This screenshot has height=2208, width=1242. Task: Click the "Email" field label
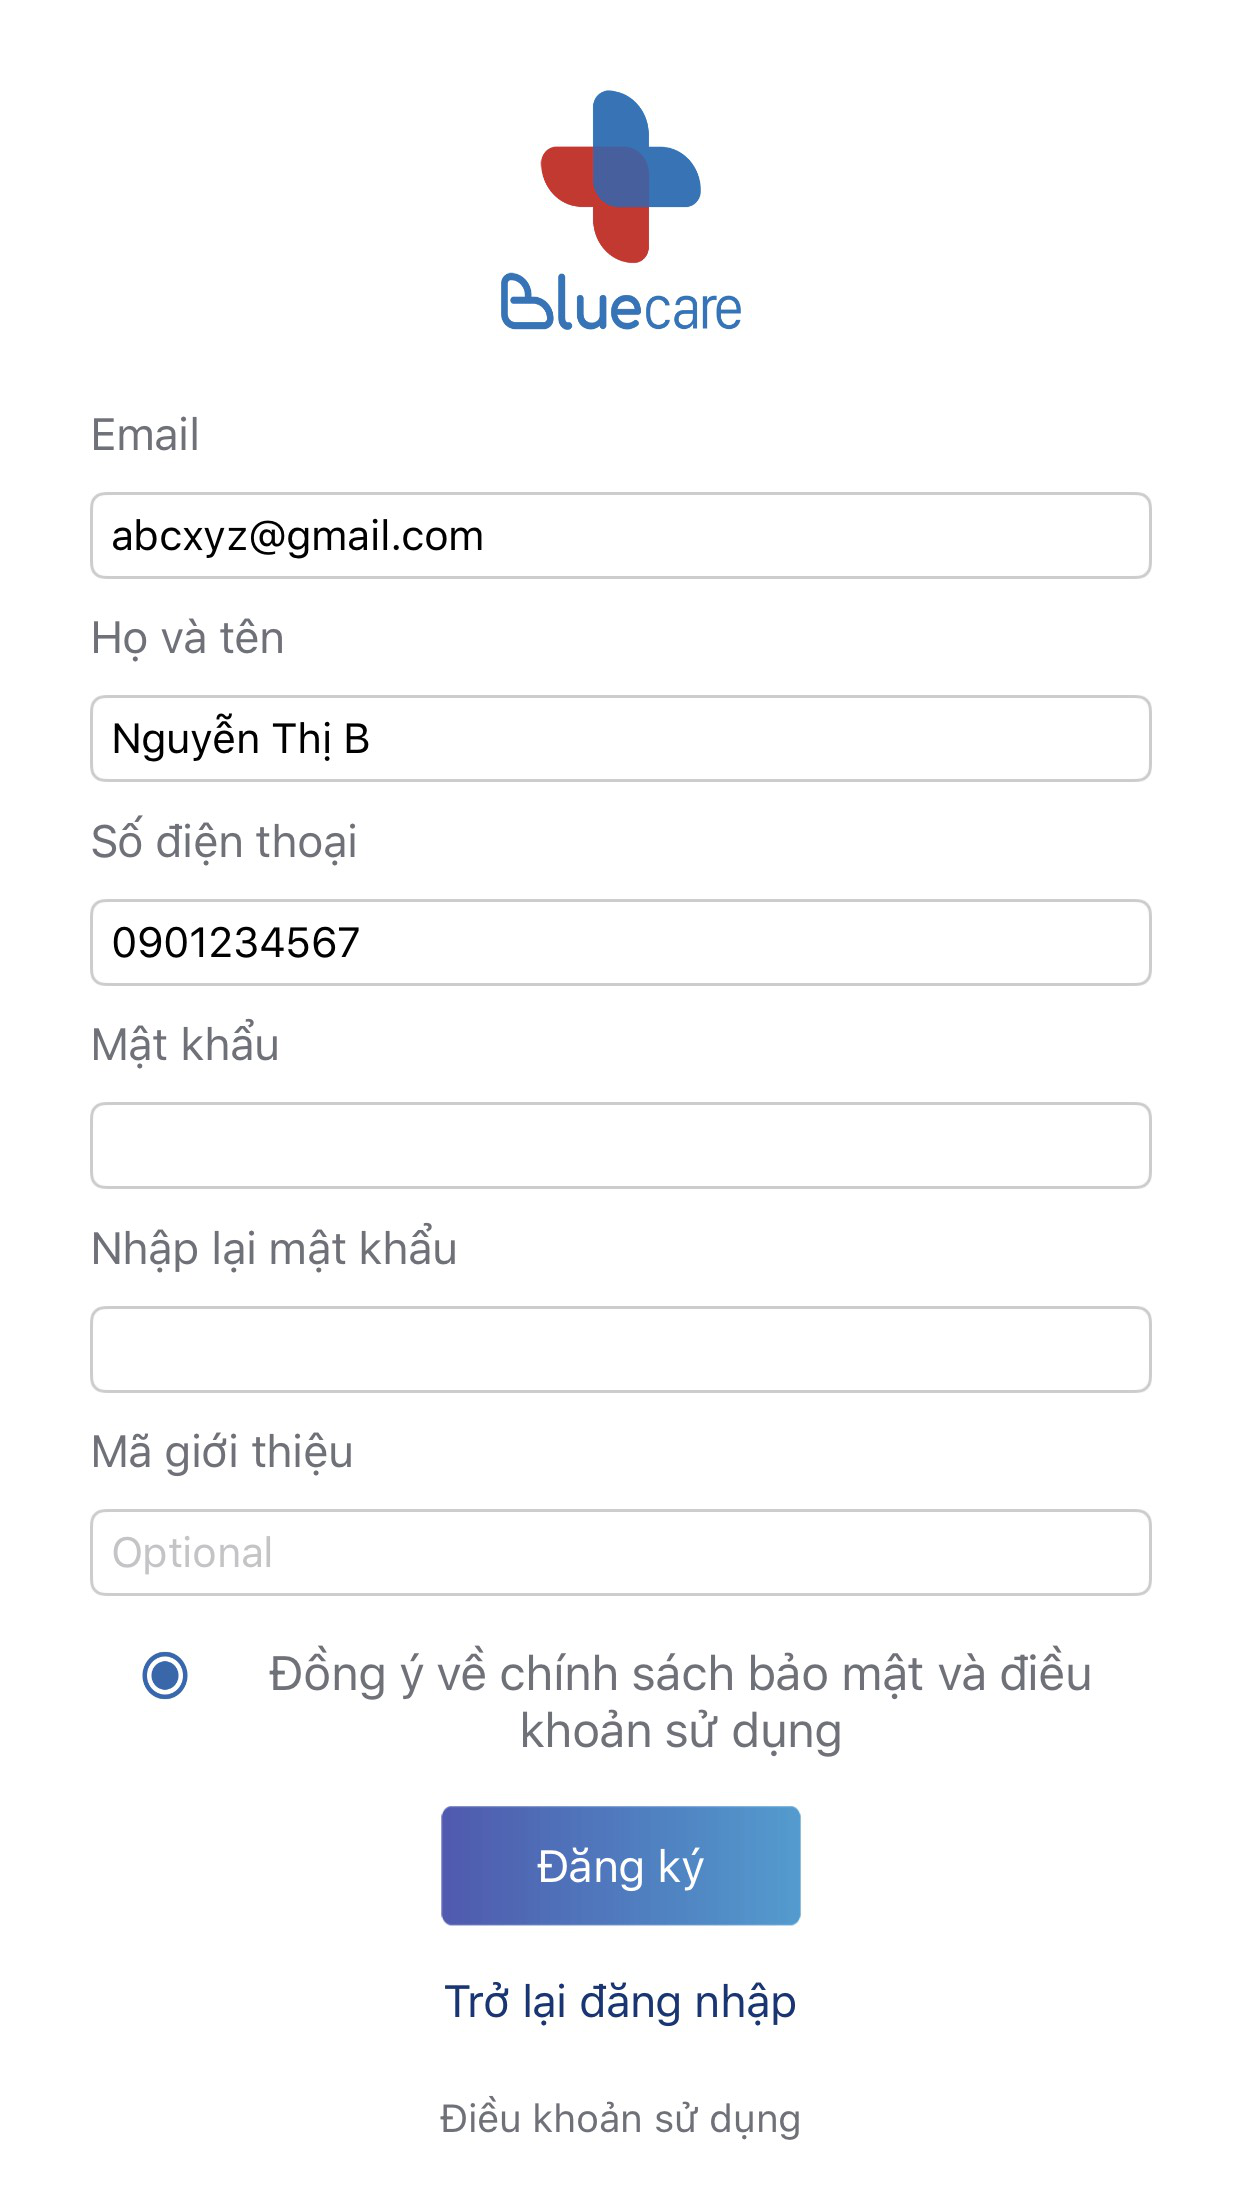pos(145,435)
